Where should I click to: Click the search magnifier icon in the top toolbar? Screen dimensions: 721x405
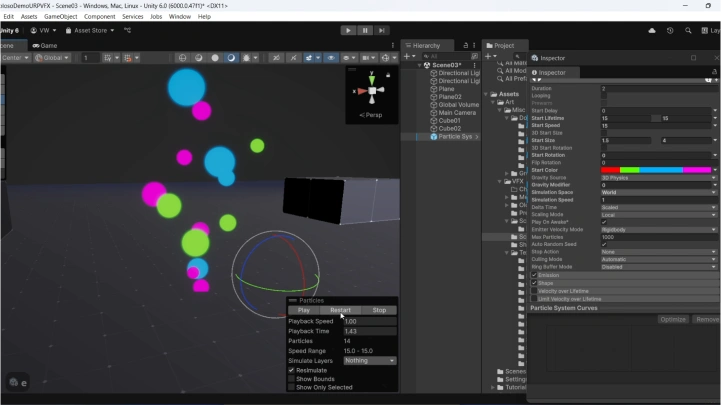coord(688,30)
